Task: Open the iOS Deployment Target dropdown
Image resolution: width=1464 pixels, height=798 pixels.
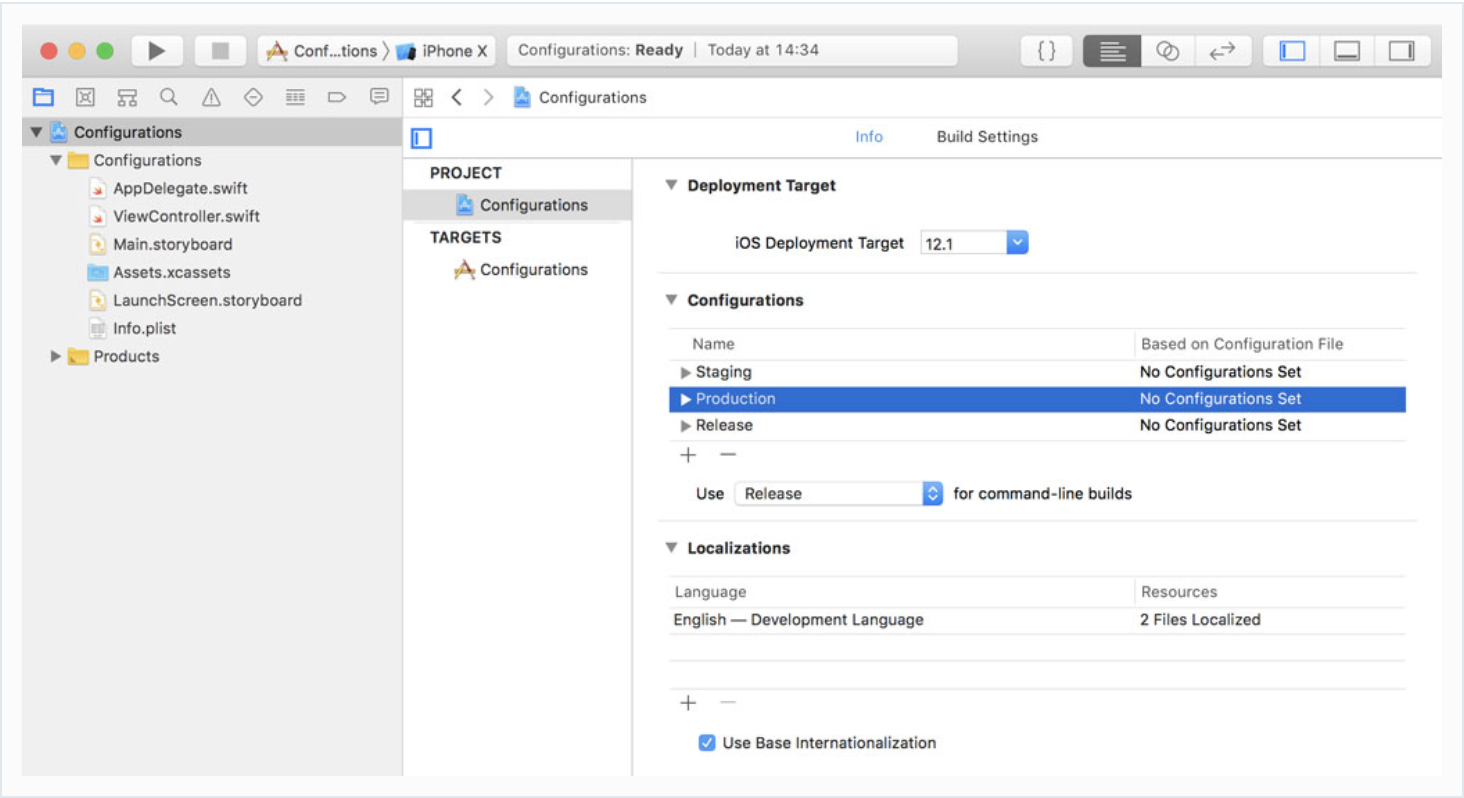Action: pyautogui.click(x=1017, y=243)
